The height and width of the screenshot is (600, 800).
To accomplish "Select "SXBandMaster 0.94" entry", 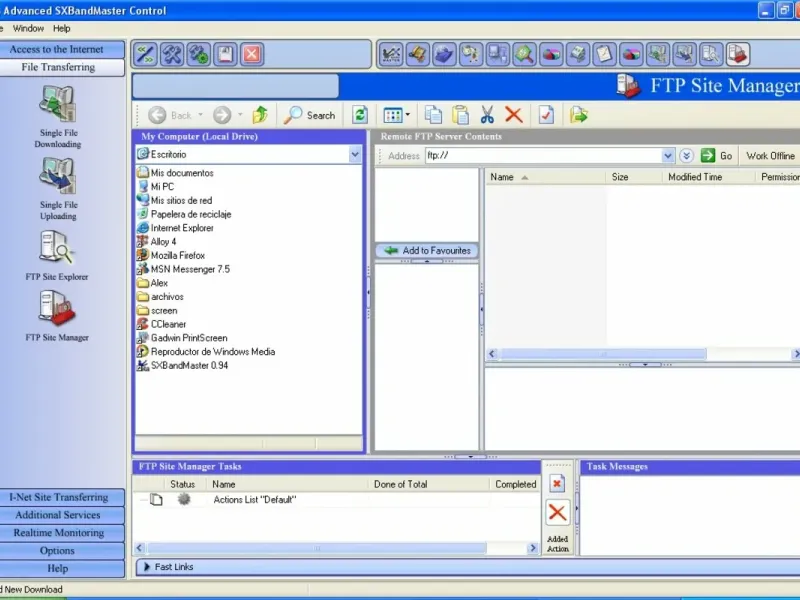I will (x=183, y=366).
